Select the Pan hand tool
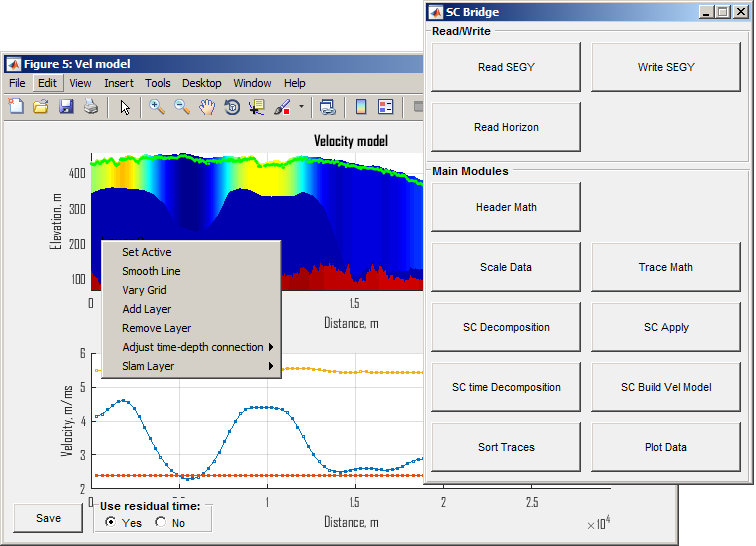Screen dimensions: 756x546 [207, 107]
